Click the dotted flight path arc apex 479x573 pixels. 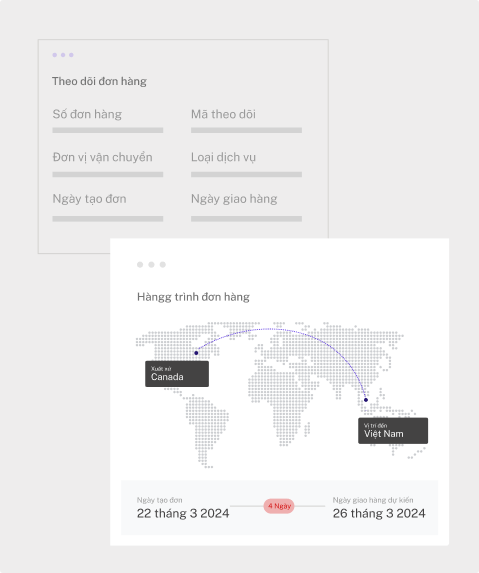pos(270,329)
